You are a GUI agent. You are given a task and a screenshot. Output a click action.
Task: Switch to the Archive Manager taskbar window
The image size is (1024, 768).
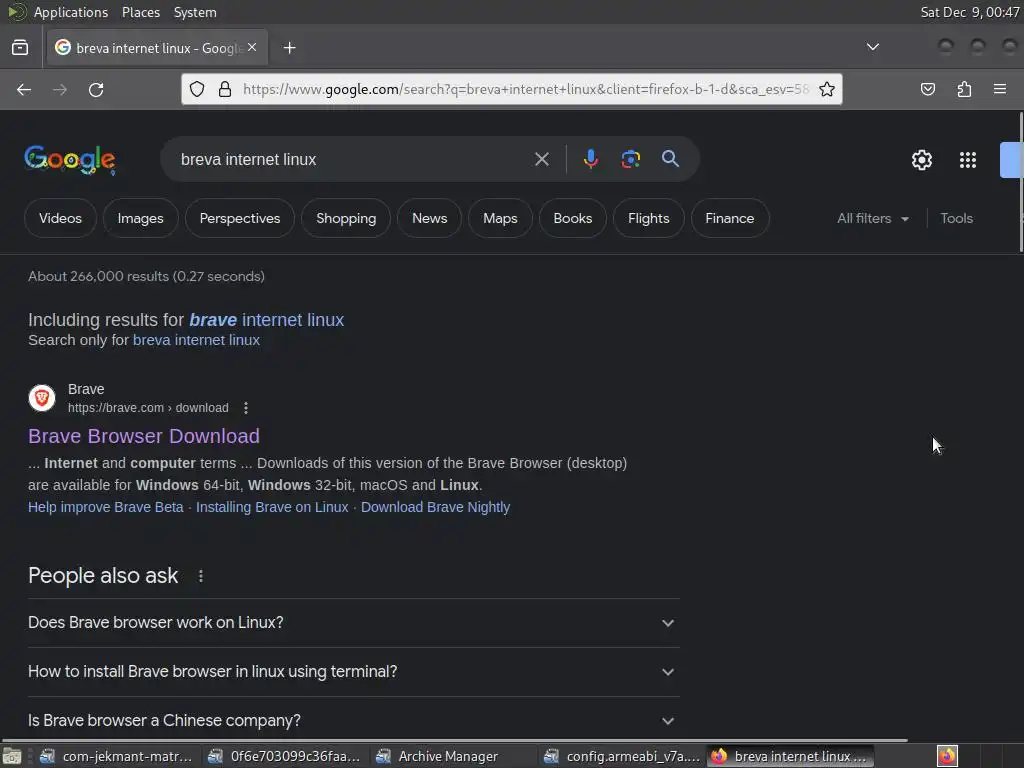[452, 756]
